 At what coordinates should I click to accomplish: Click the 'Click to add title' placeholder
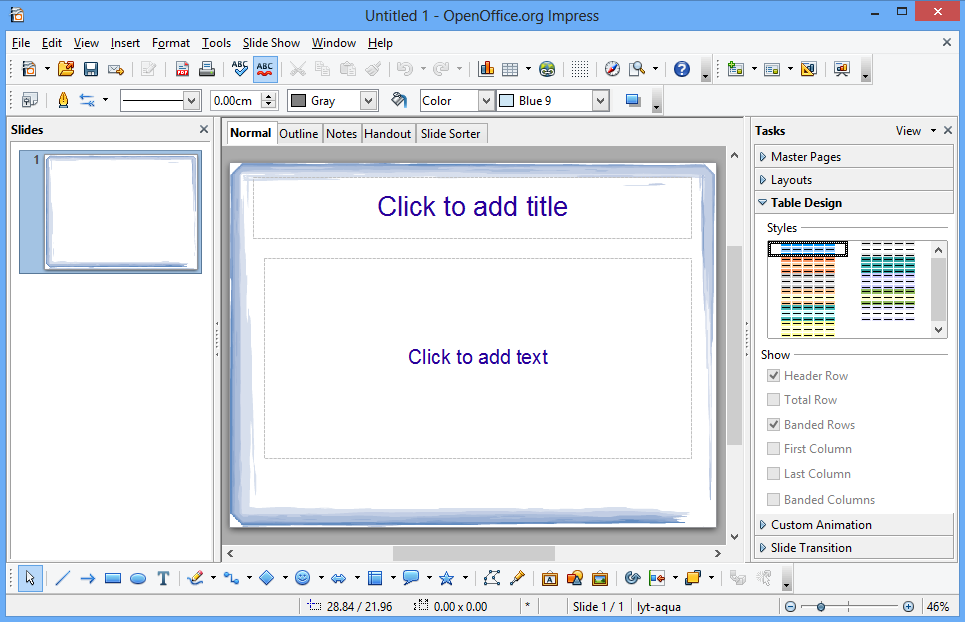tap(472, 207)
